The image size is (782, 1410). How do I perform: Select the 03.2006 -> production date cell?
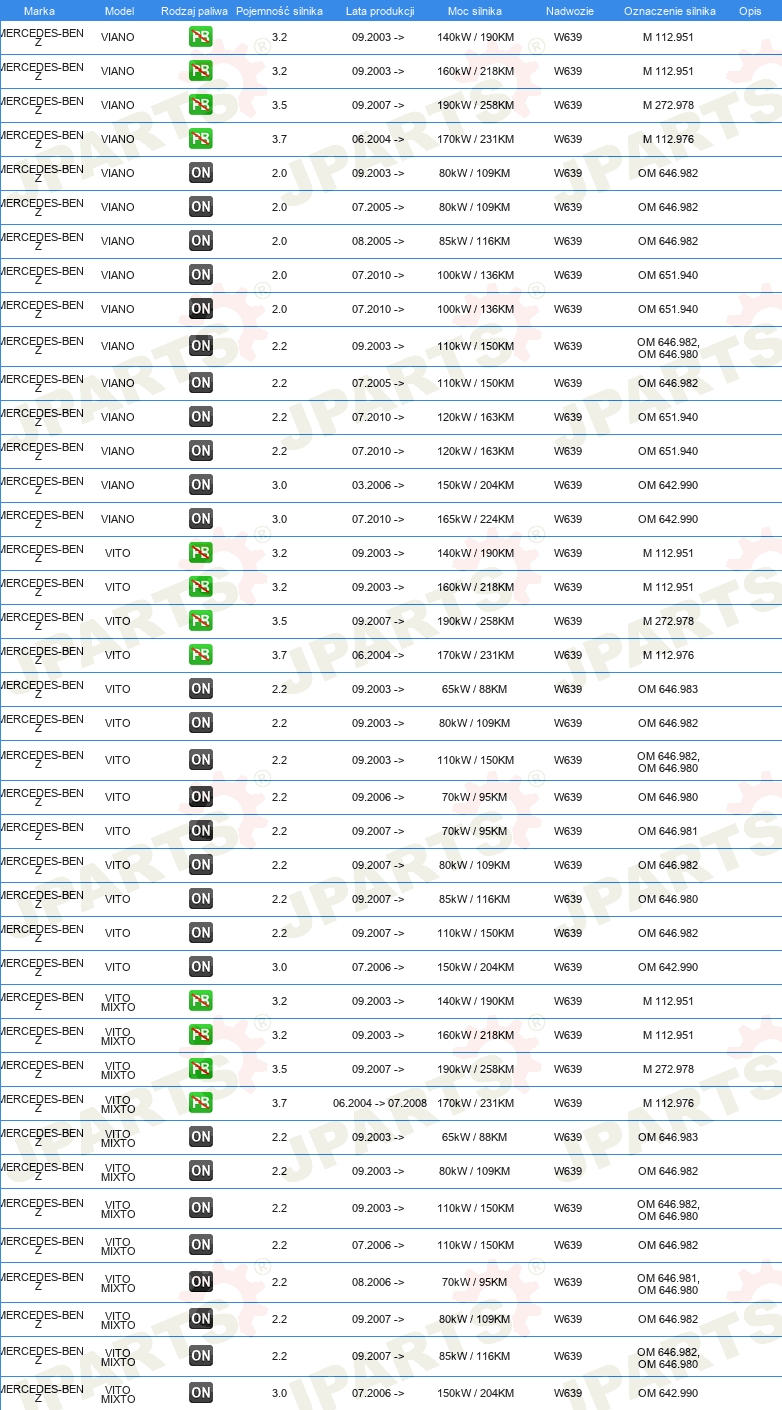coord(378,485)
